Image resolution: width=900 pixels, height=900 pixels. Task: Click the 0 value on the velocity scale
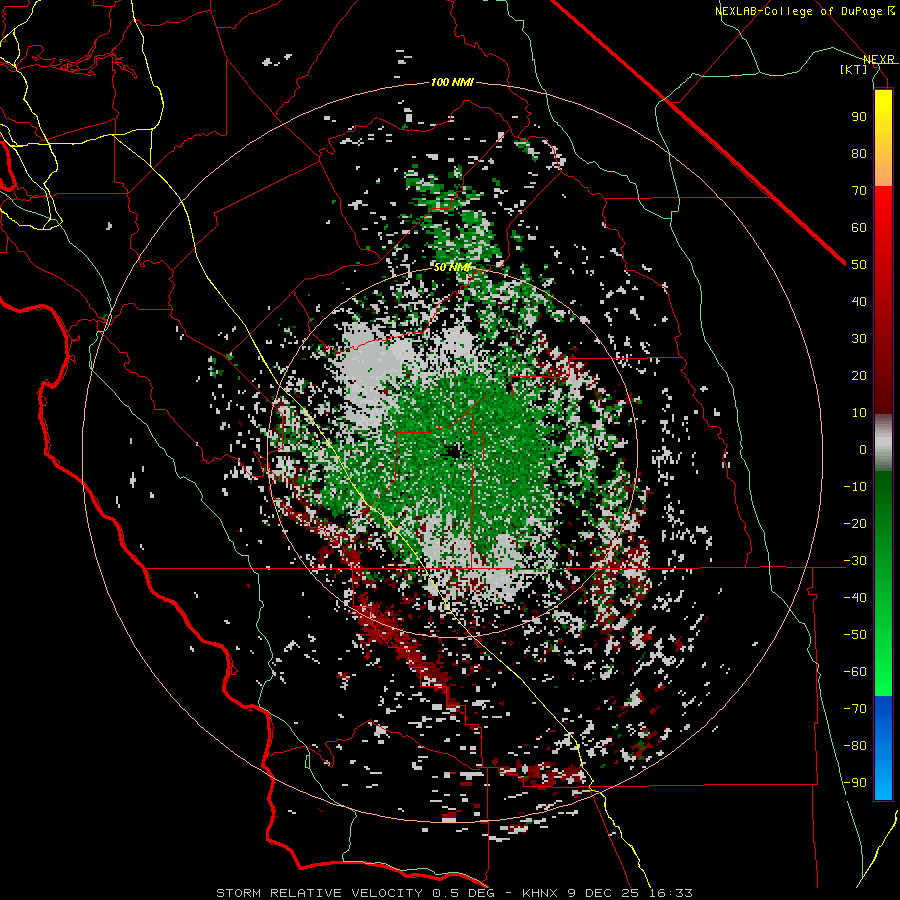tap(863, 450)
